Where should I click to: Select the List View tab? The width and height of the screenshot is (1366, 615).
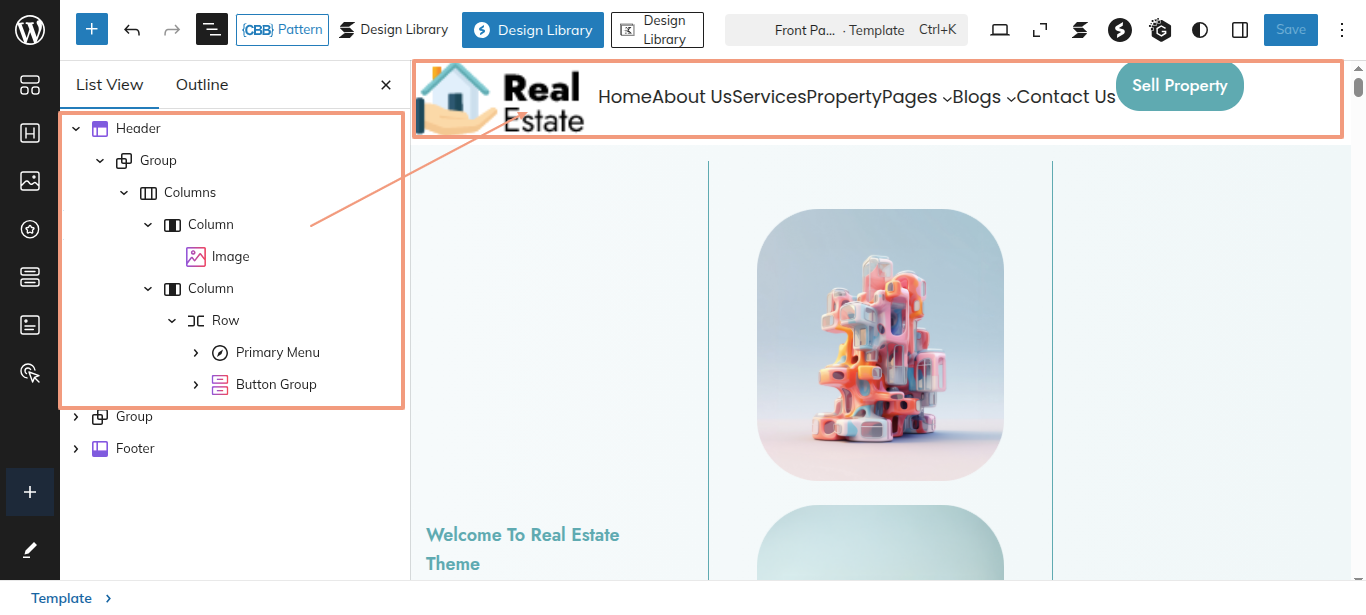point(110,85)
